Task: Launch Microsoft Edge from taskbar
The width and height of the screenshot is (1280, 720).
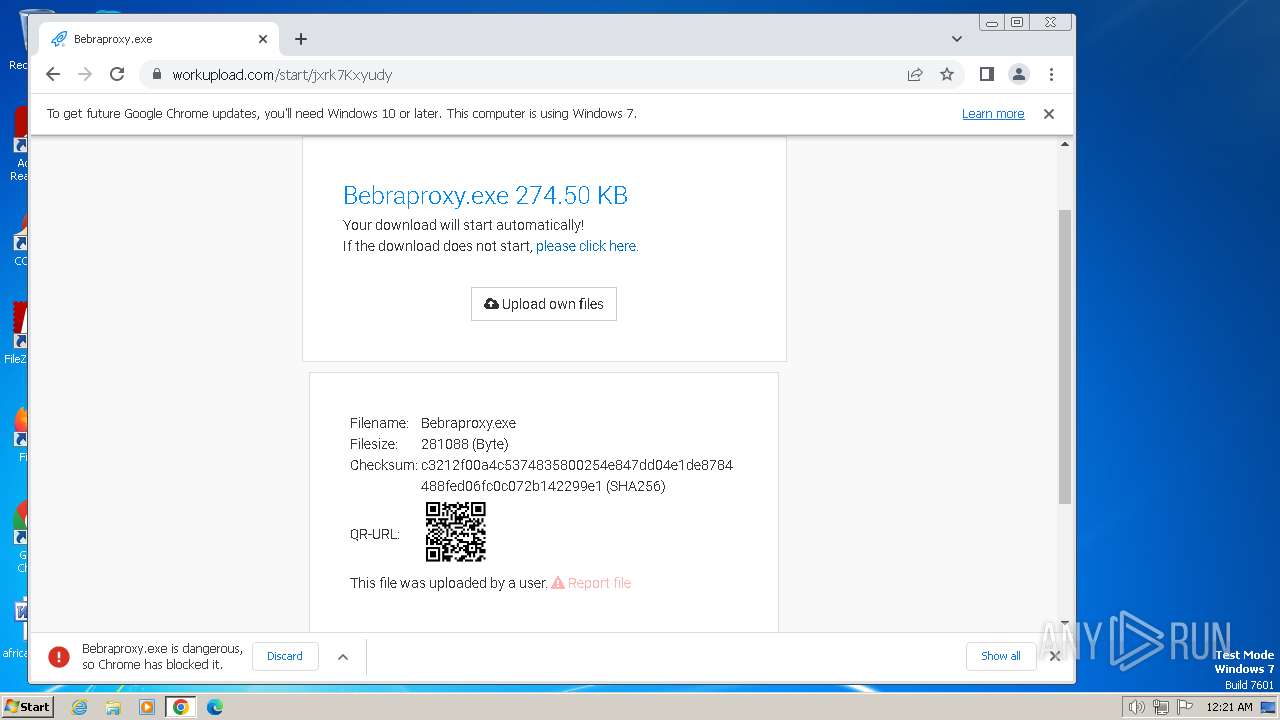Action: pyautogui.click(x=214, y=707)
